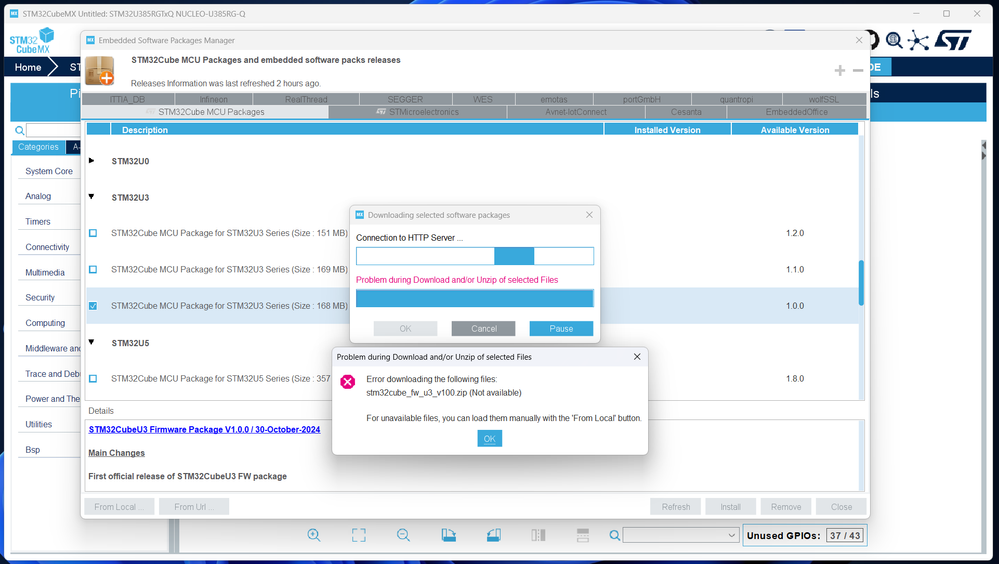Click Cancel in the download dialog
The height and width of the screenshot is (564, 999).
[484, 329]
